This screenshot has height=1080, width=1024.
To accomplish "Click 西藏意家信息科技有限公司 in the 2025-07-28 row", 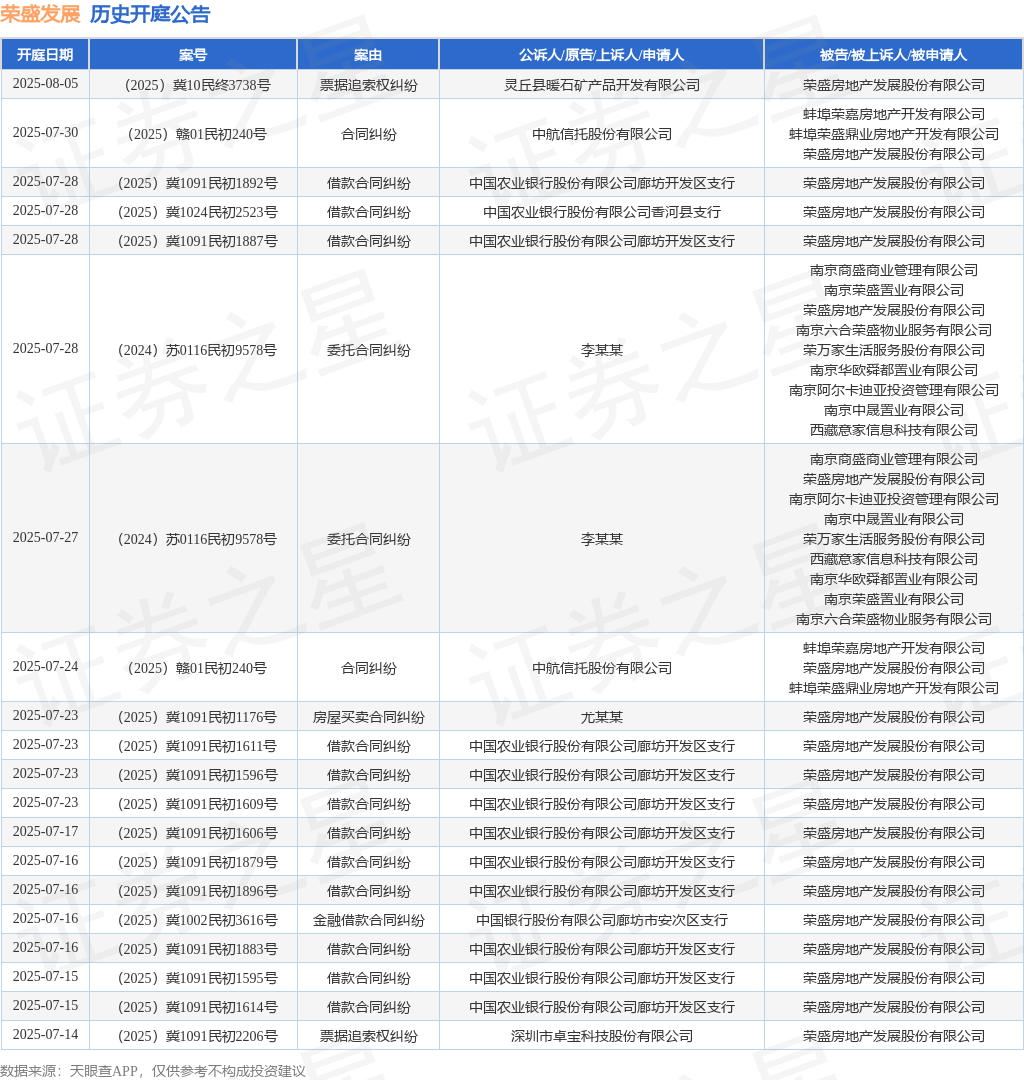I will pyautogui.click(x=894, y=430).
